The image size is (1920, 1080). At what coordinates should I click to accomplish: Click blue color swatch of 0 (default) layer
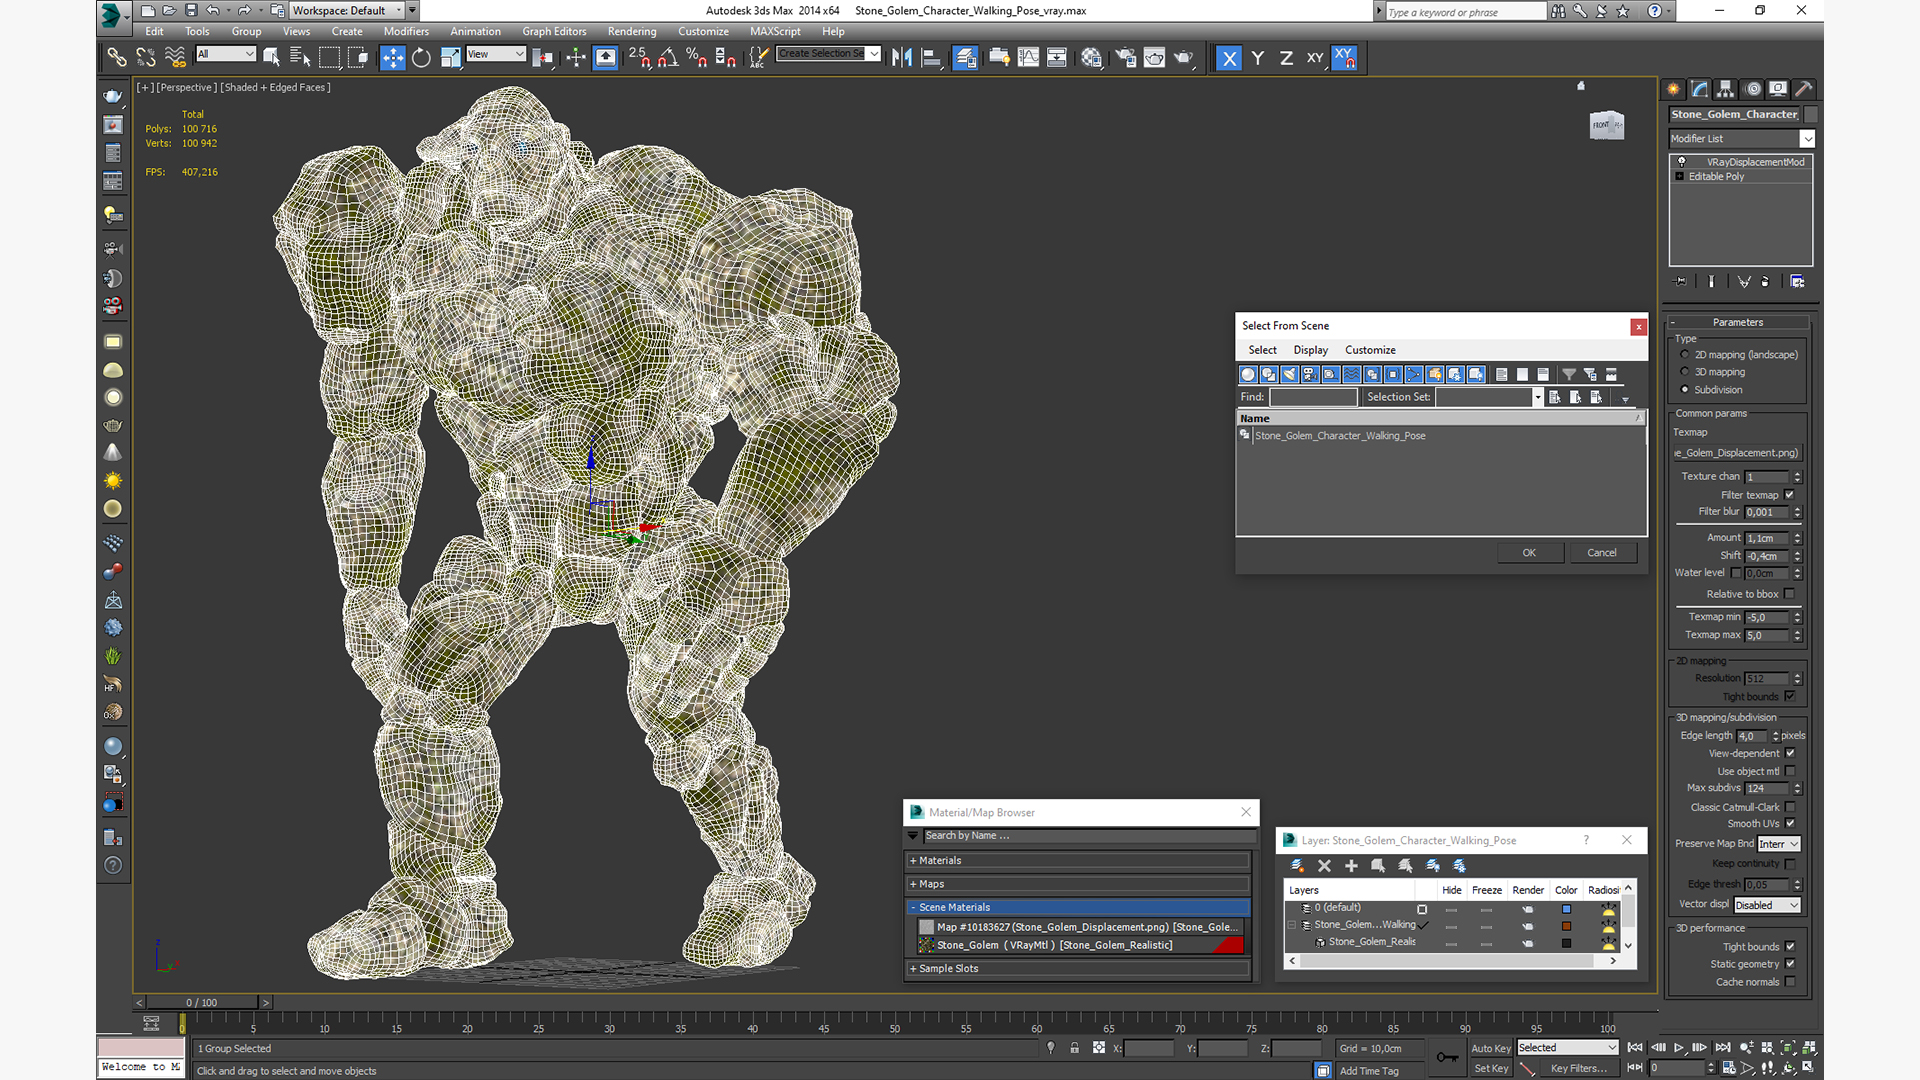pyautogui.click(x=1566, y=909)
